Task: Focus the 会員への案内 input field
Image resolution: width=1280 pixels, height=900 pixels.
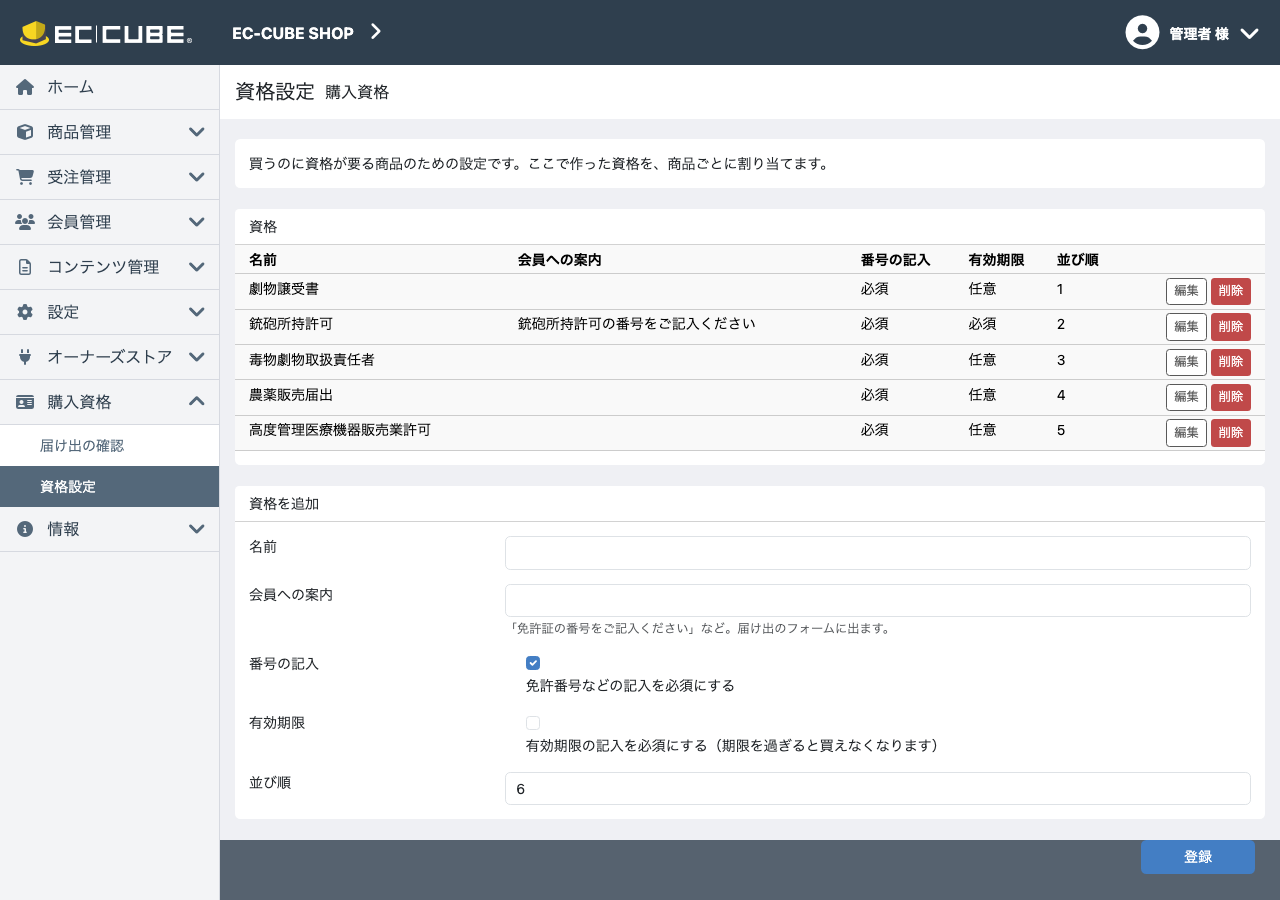Action: coord(878,601)
